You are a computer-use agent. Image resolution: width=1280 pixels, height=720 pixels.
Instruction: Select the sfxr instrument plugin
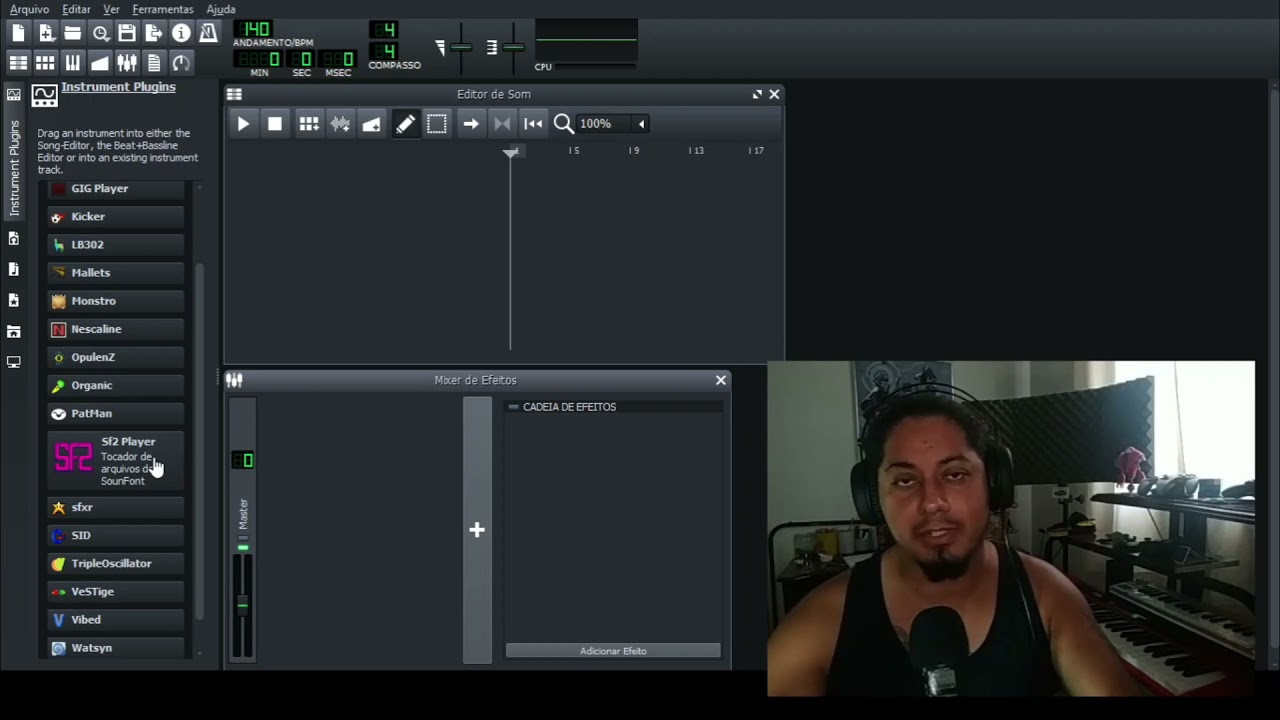116,507
